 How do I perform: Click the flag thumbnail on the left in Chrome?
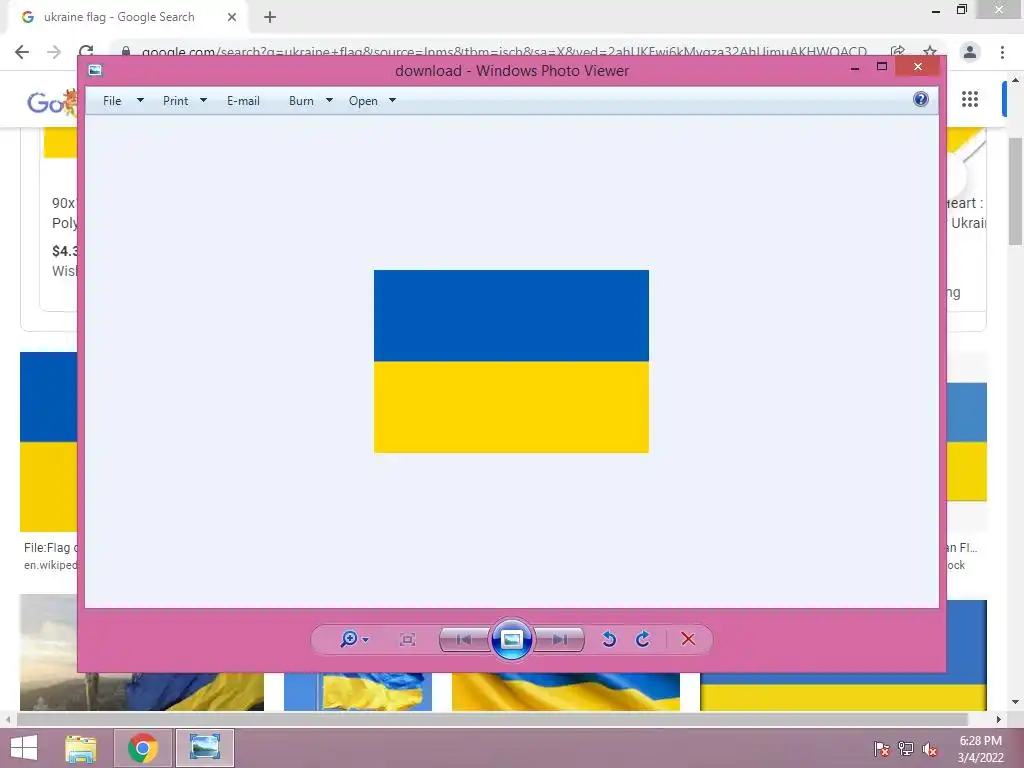[48, 441]
